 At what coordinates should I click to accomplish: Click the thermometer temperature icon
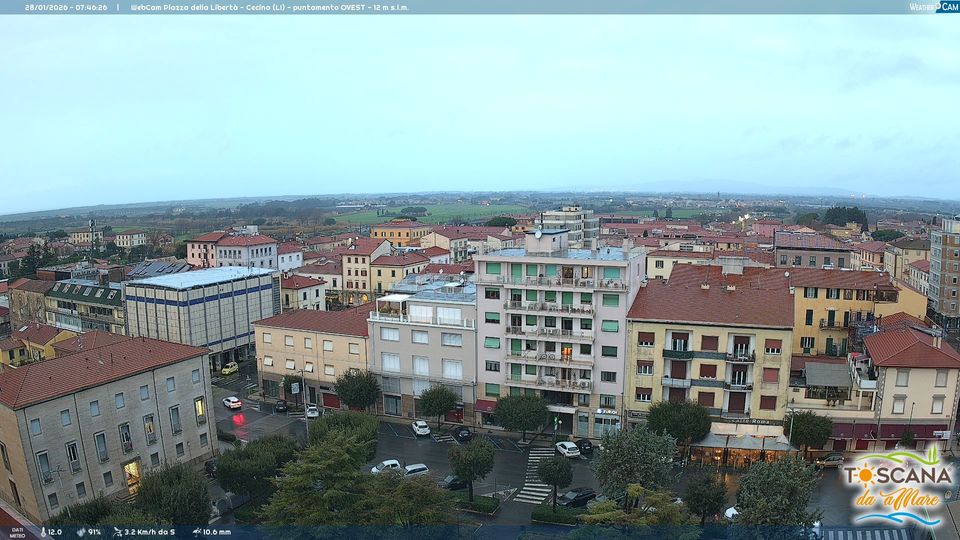[x=43, y=532]
